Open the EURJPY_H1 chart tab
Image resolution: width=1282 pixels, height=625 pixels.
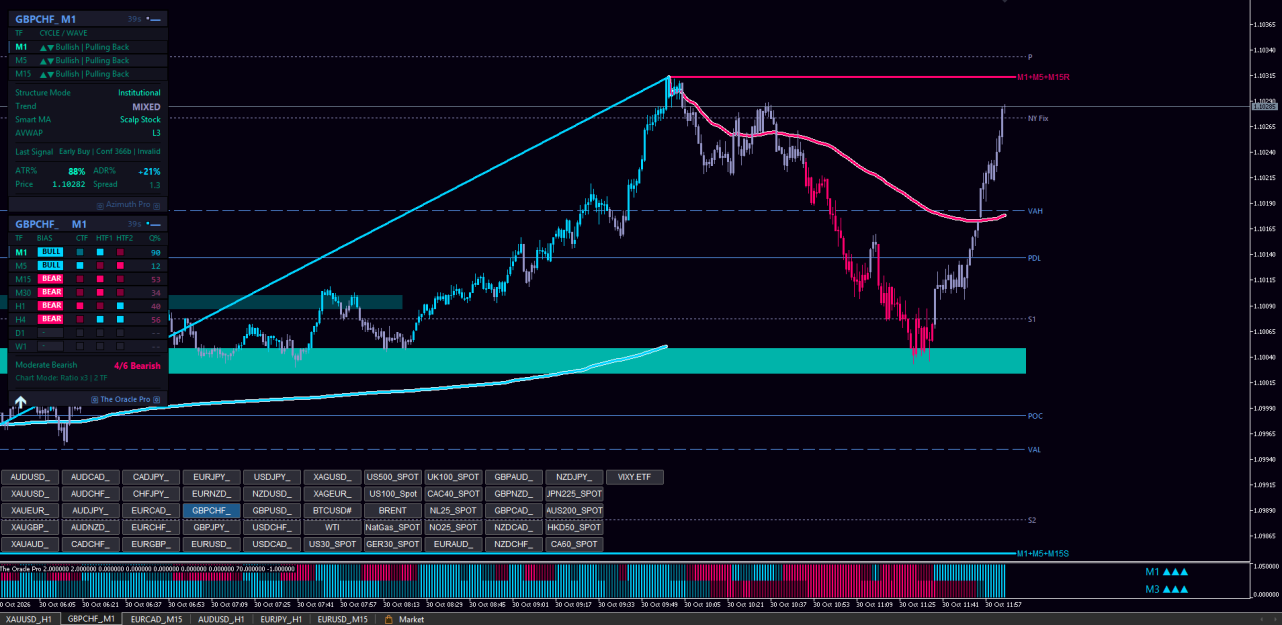(282, 619)
